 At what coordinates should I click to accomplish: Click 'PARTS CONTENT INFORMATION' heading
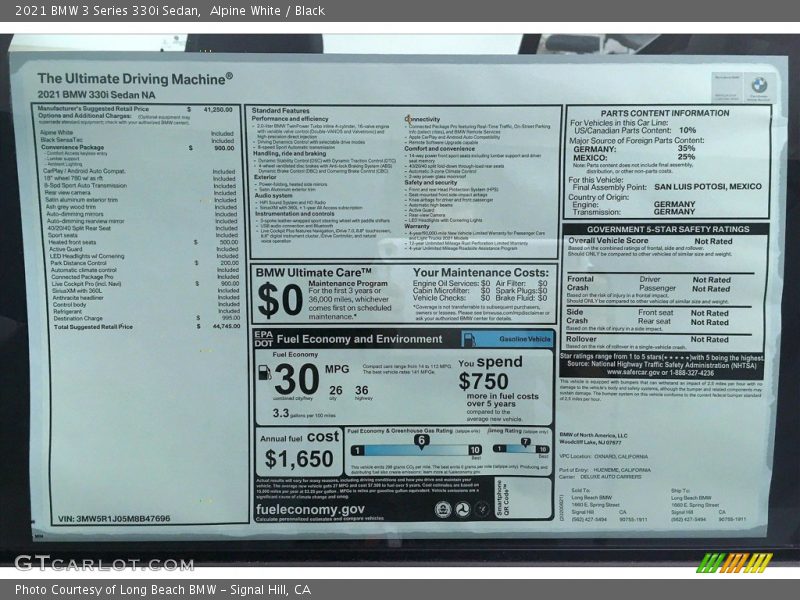pyautogui.click(x=665, y=113)
